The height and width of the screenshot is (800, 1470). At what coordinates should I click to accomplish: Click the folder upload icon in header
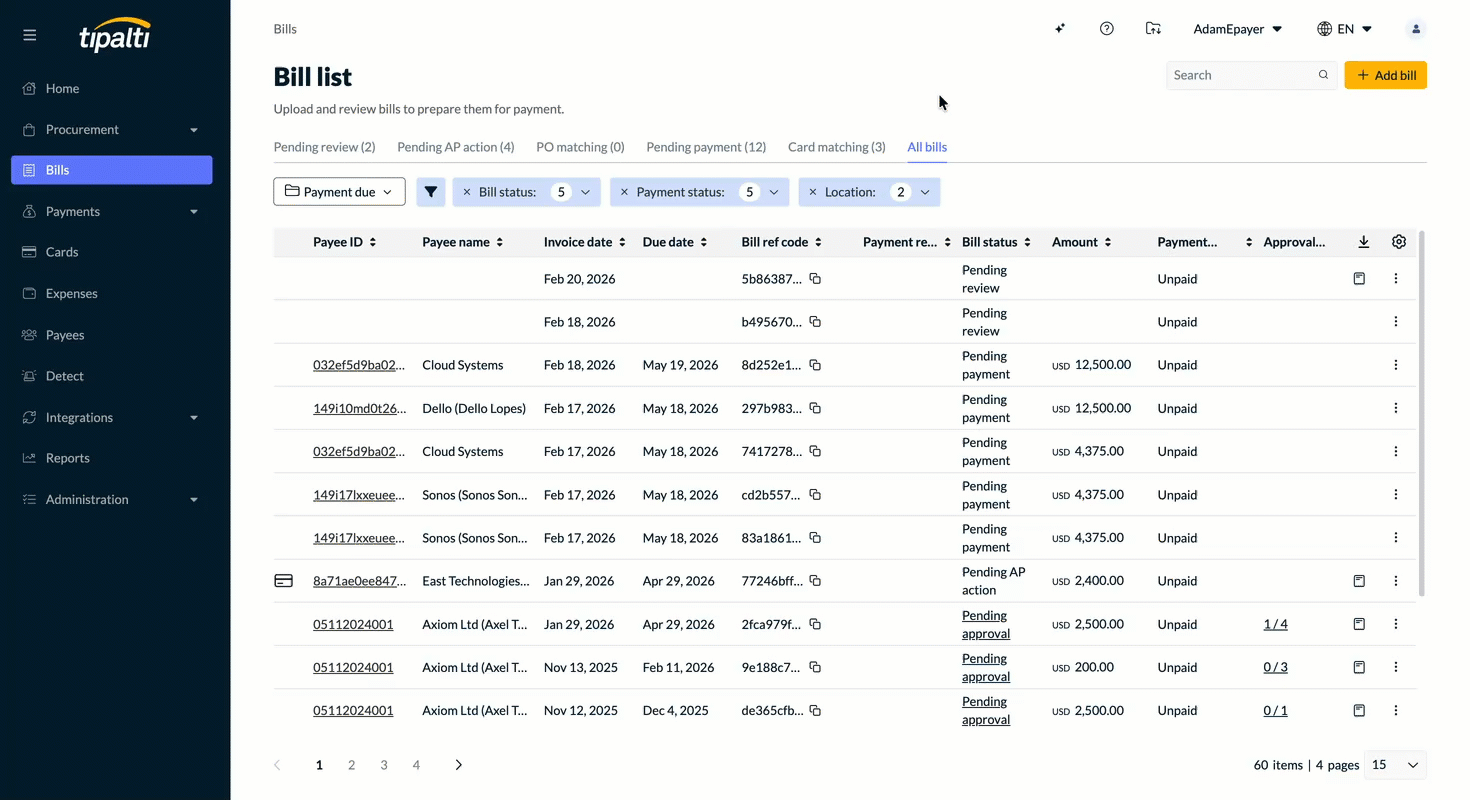(x=1153, y=29)
